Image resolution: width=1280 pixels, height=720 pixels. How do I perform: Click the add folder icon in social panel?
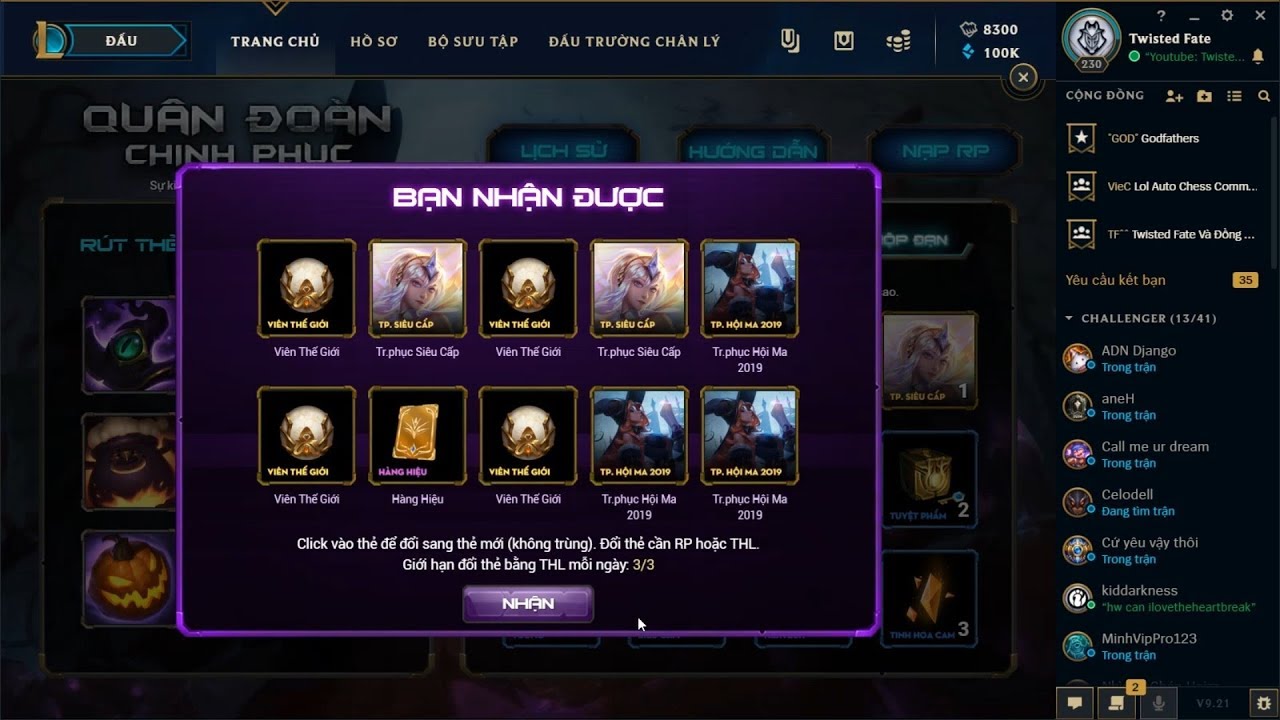coord(1204,96)
